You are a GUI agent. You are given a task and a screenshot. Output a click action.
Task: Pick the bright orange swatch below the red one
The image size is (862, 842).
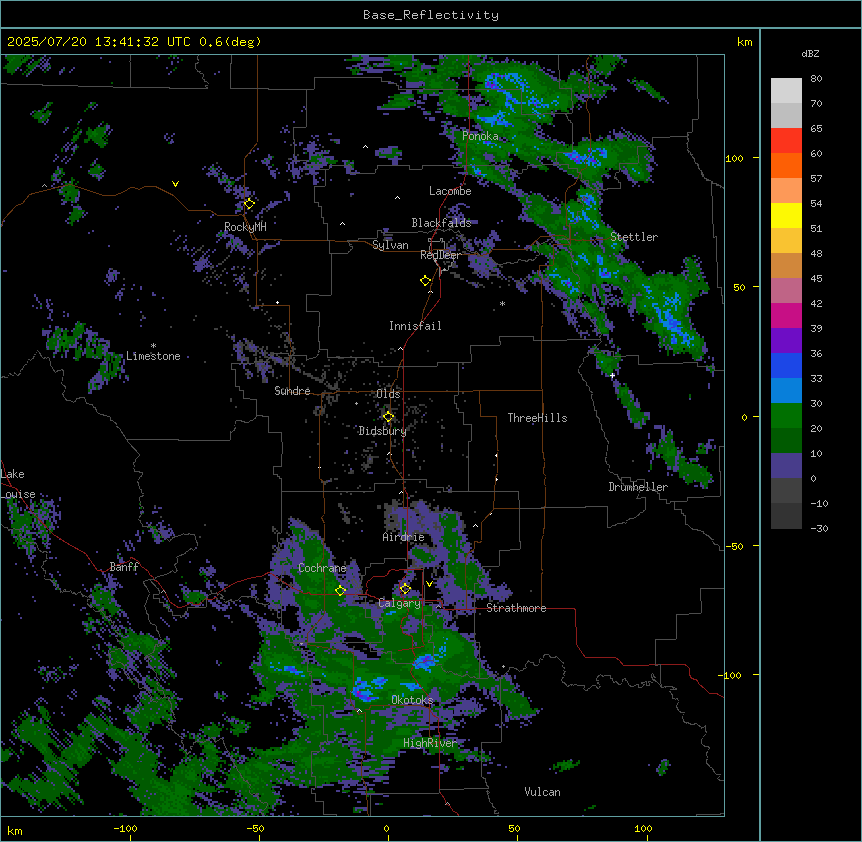coord(786,165)
